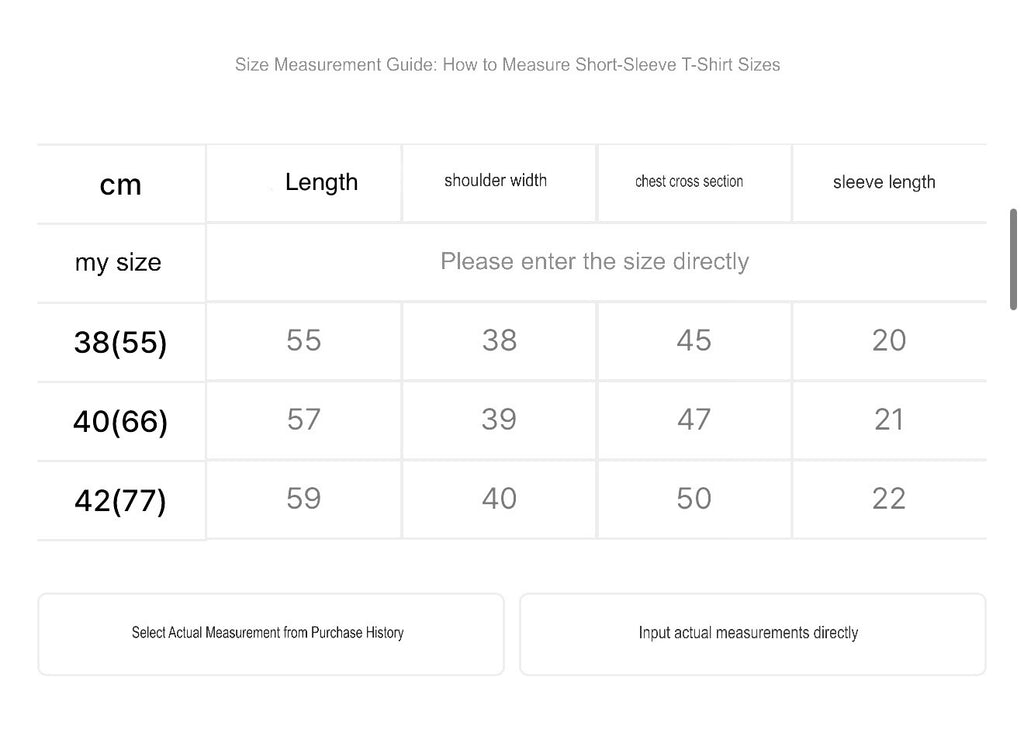Select the 42(77) size row header

[121, 501]
